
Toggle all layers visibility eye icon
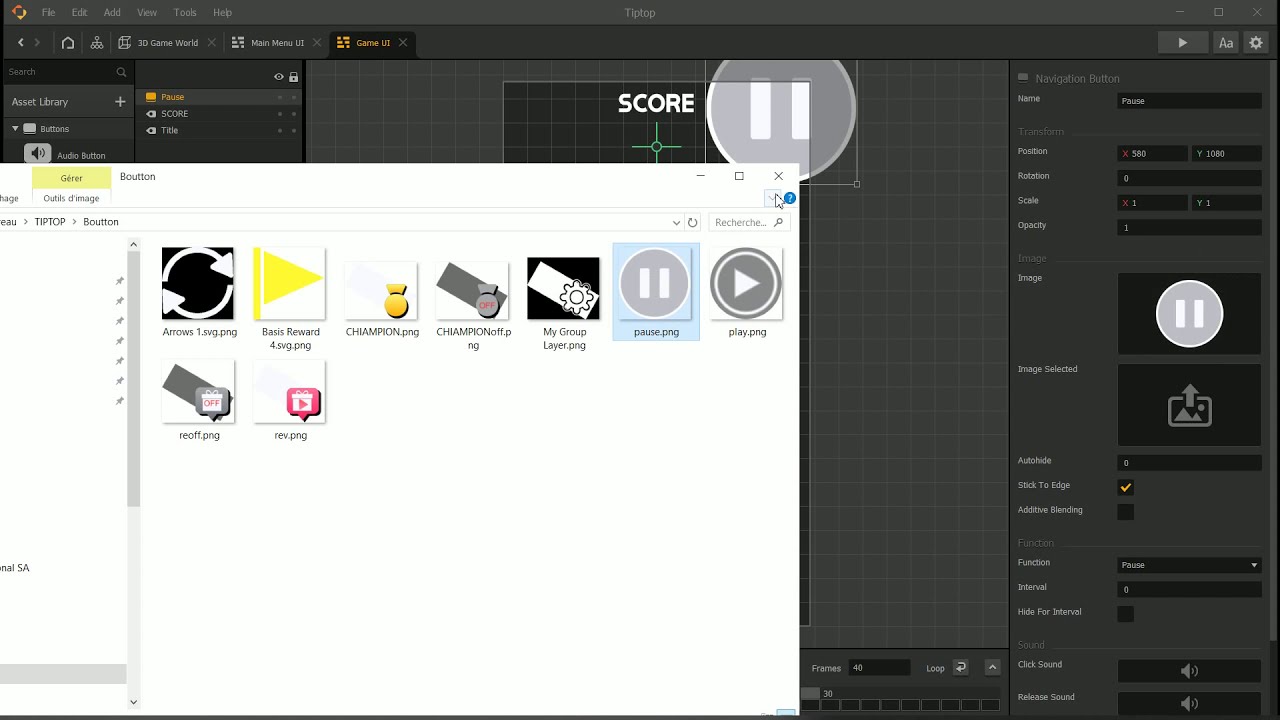click(279, 77)
